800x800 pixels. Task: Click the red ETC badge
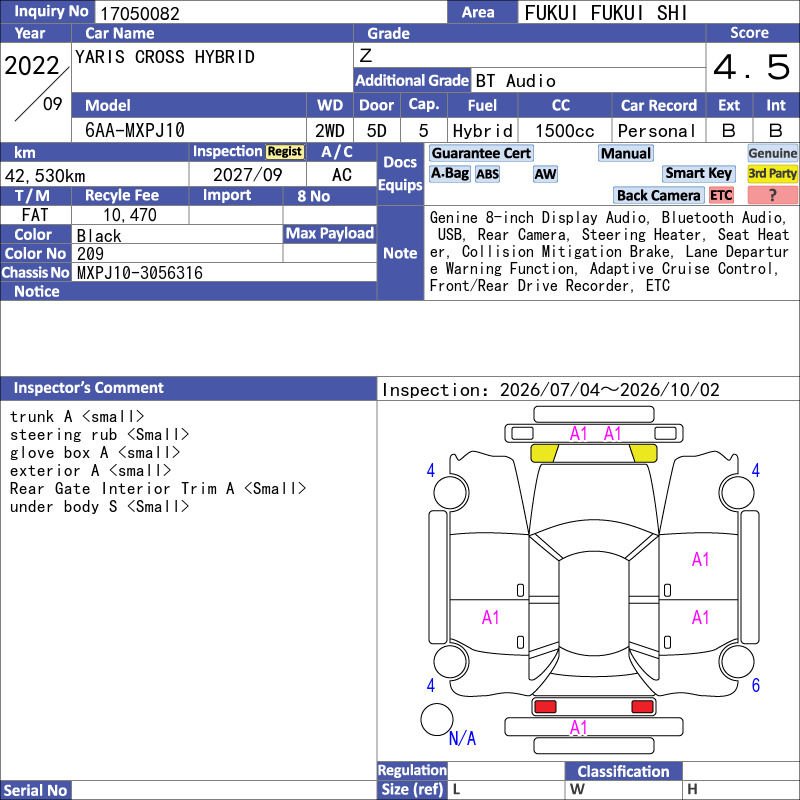721,195
